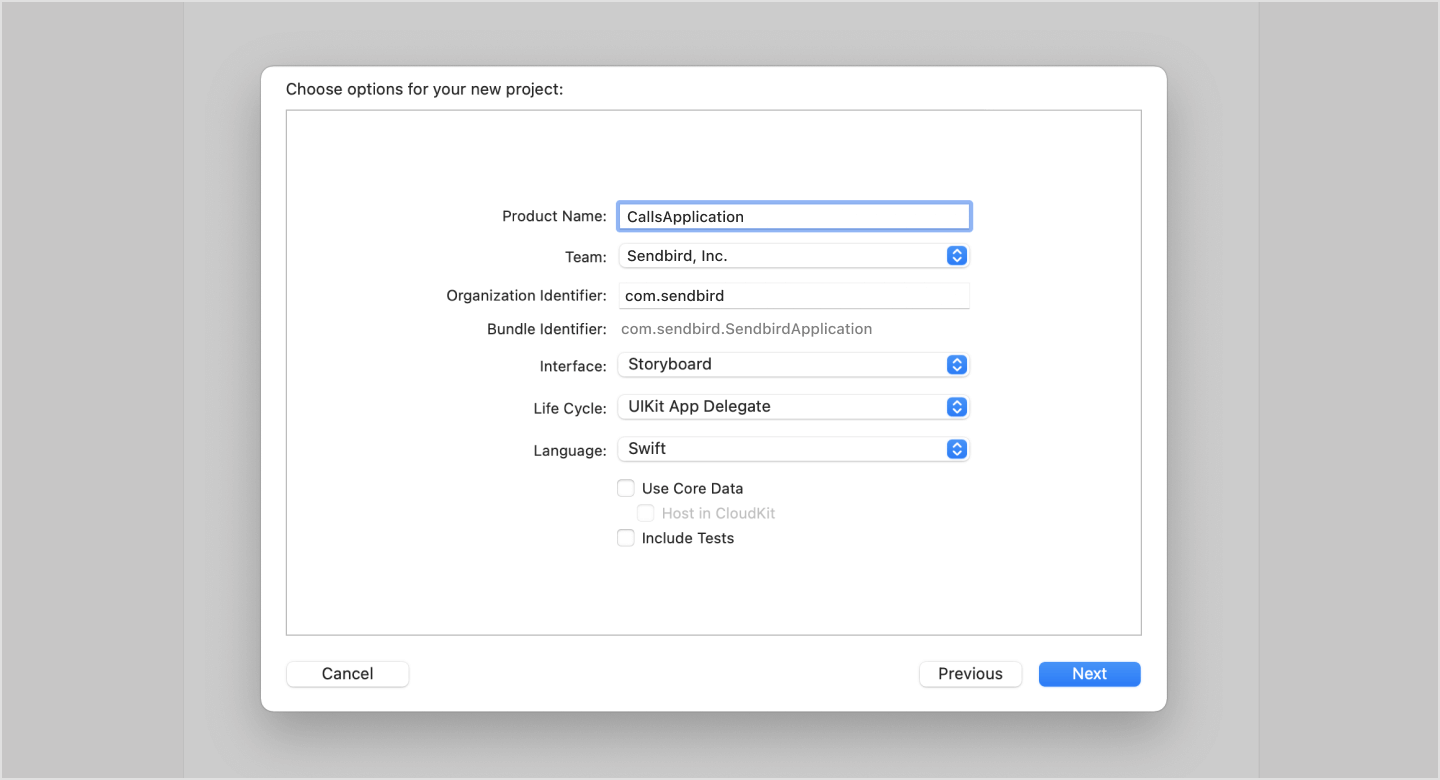Click the Life Cycle dropdown arrows icon
The height and width of the screenshot is (780, 1440).
pos(957,407)
